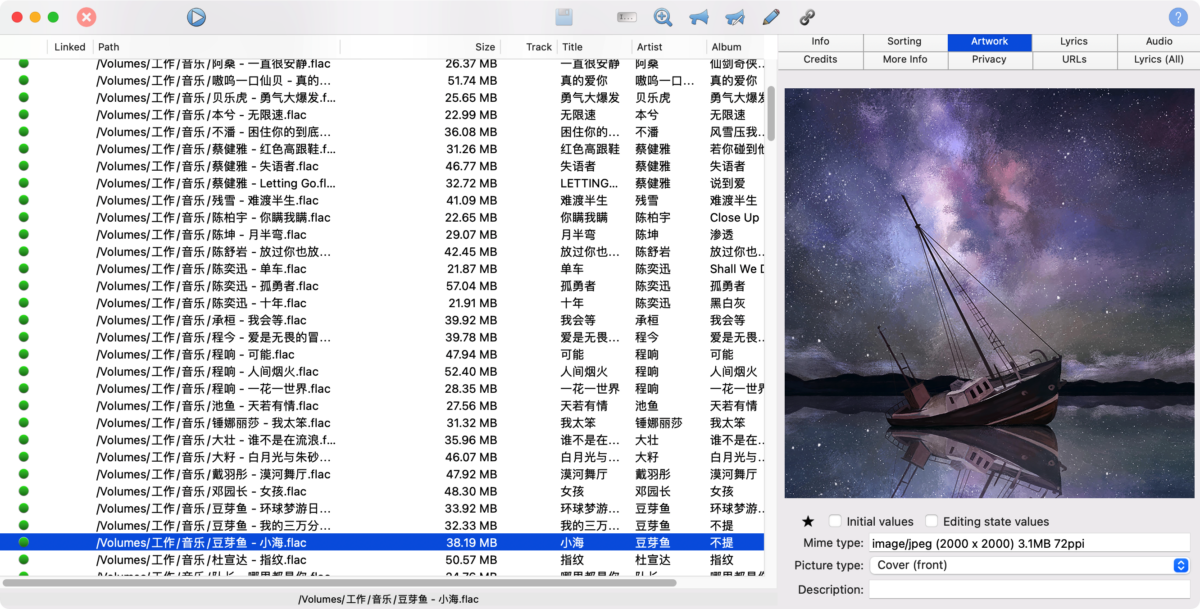This screenshot has height=609, width=1200.
Task: Open the URLs tab
Action: point(1074,60)
